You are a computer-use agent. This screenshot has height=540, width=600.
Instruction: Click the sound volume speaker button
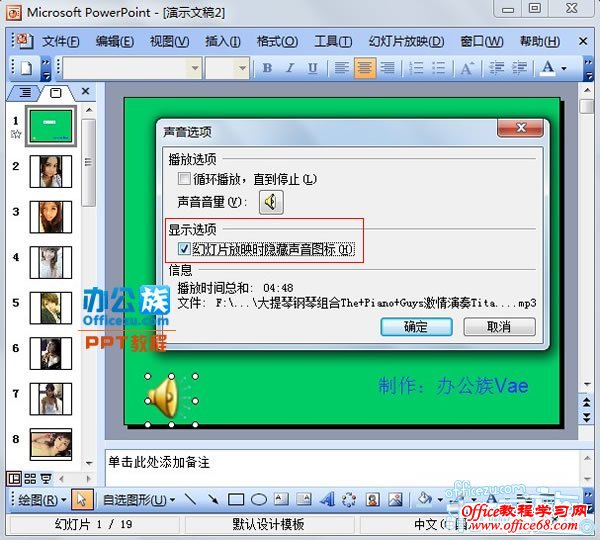[x=271, y=202]
